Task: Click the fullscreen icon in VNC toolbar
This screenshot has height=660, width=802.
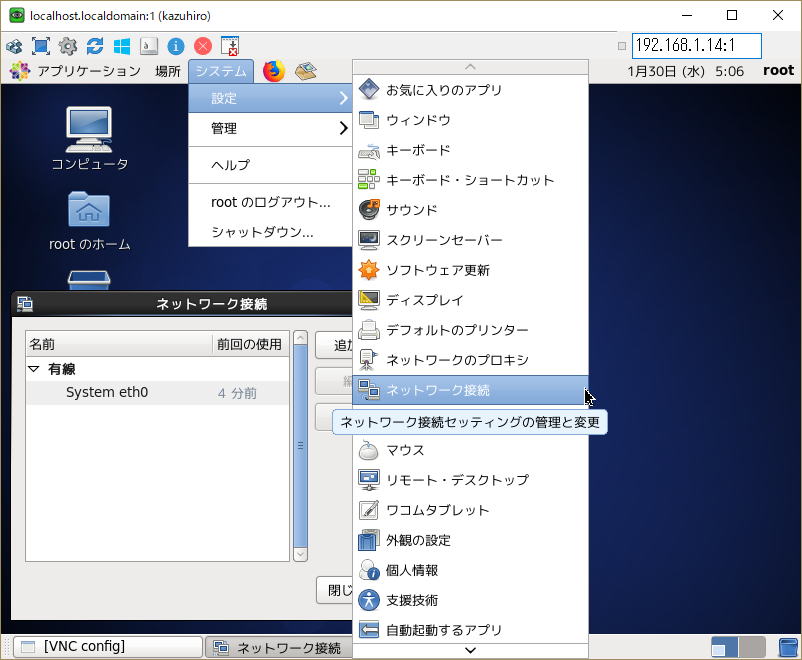Action: coord(41,46)
